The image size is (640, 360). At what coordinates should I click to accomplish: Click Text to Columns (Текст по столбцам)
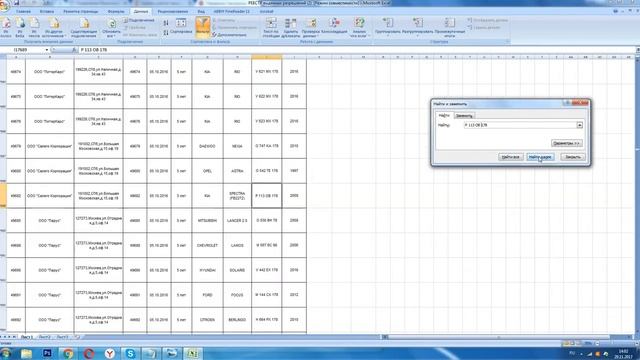[x=271, y=28]
